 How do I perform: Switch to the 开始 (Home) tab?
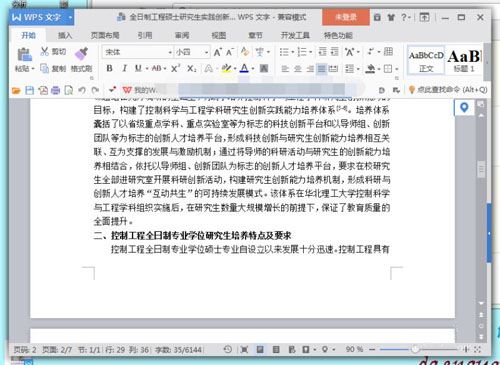(x=28, y=35)
